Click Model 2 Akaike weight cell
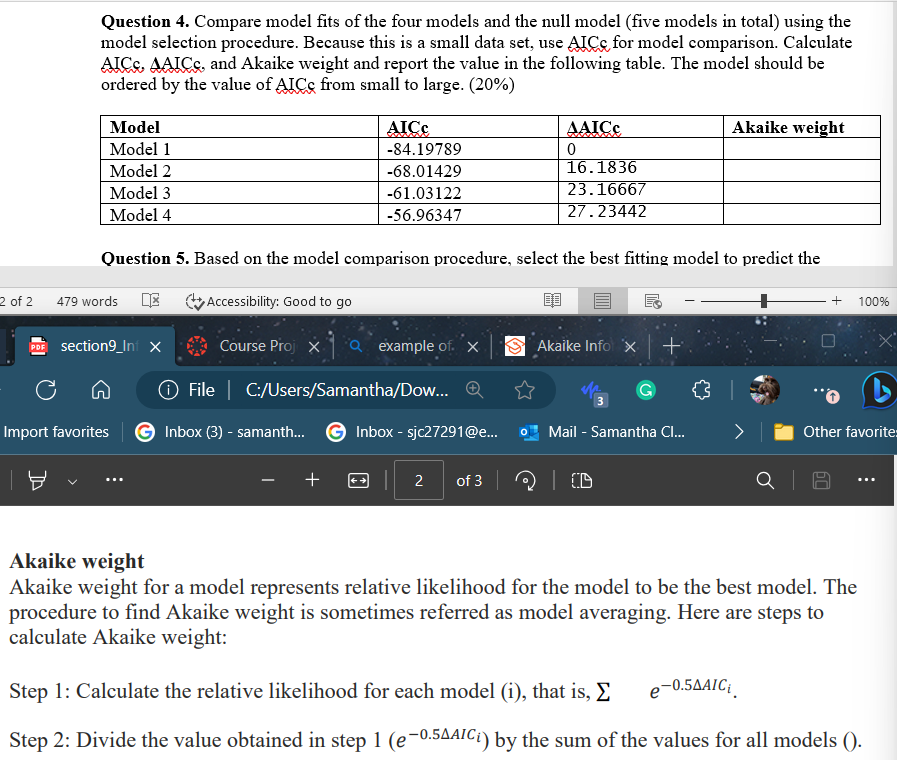The image size is (897, 760). (x=801, y=170)
